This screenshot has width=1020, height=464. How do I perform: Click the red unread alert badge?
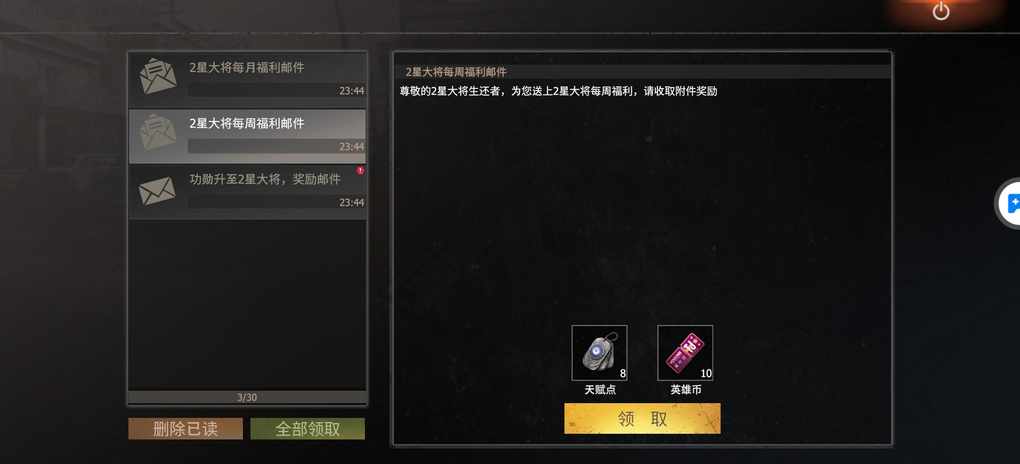point(360,171)
